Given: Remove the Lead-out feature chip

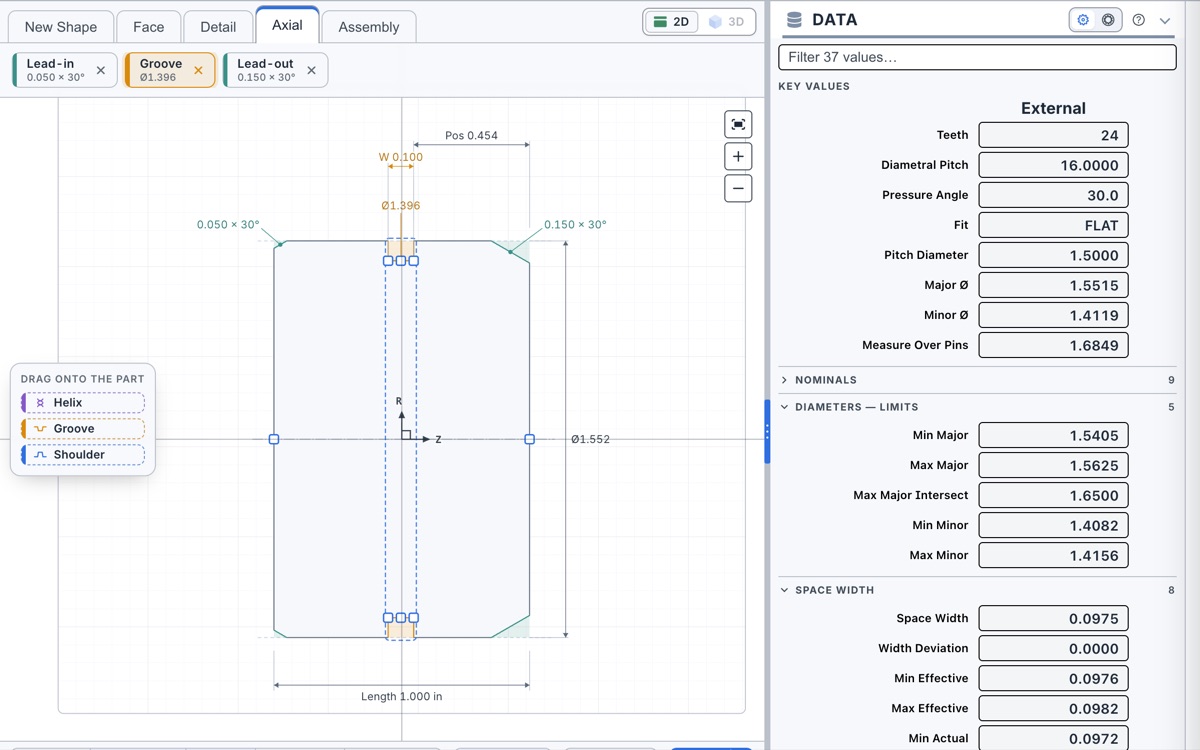Looking at the screenshot, I should [x=311, y=70].
